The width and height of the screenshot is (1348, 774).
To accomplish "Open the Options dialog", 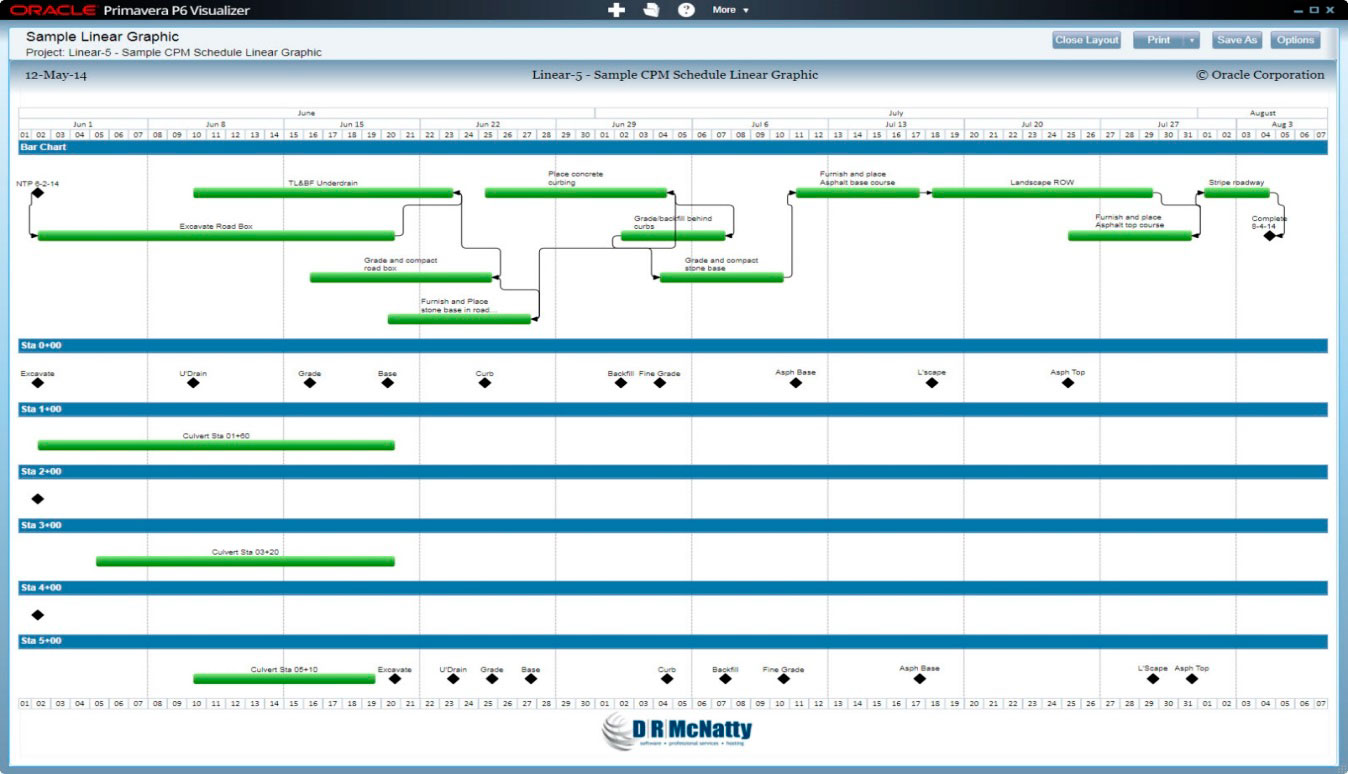I will point(1297,40).
